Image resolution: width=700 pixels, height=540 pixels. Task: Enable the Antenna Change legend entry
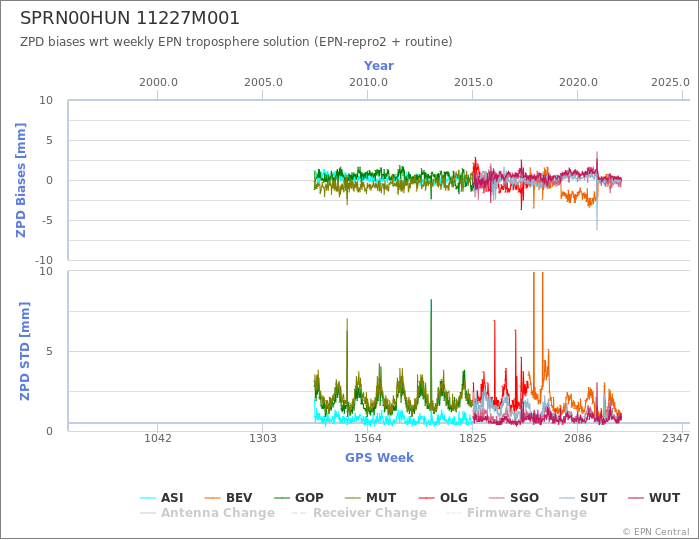coord(208,513)
